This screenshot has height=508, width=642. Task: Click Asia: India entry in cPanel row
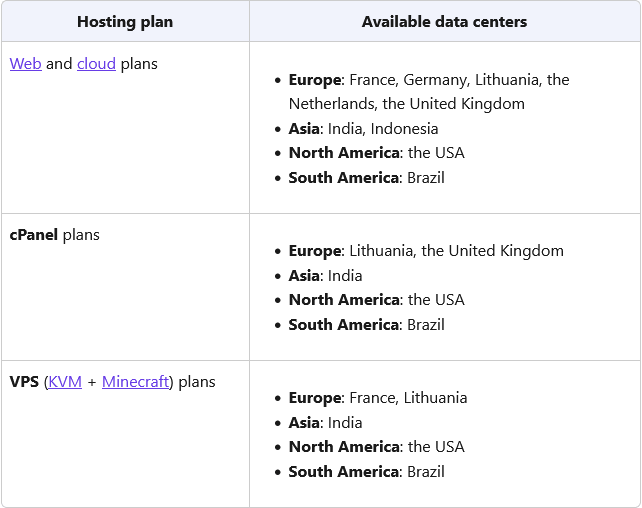point(325,276)
